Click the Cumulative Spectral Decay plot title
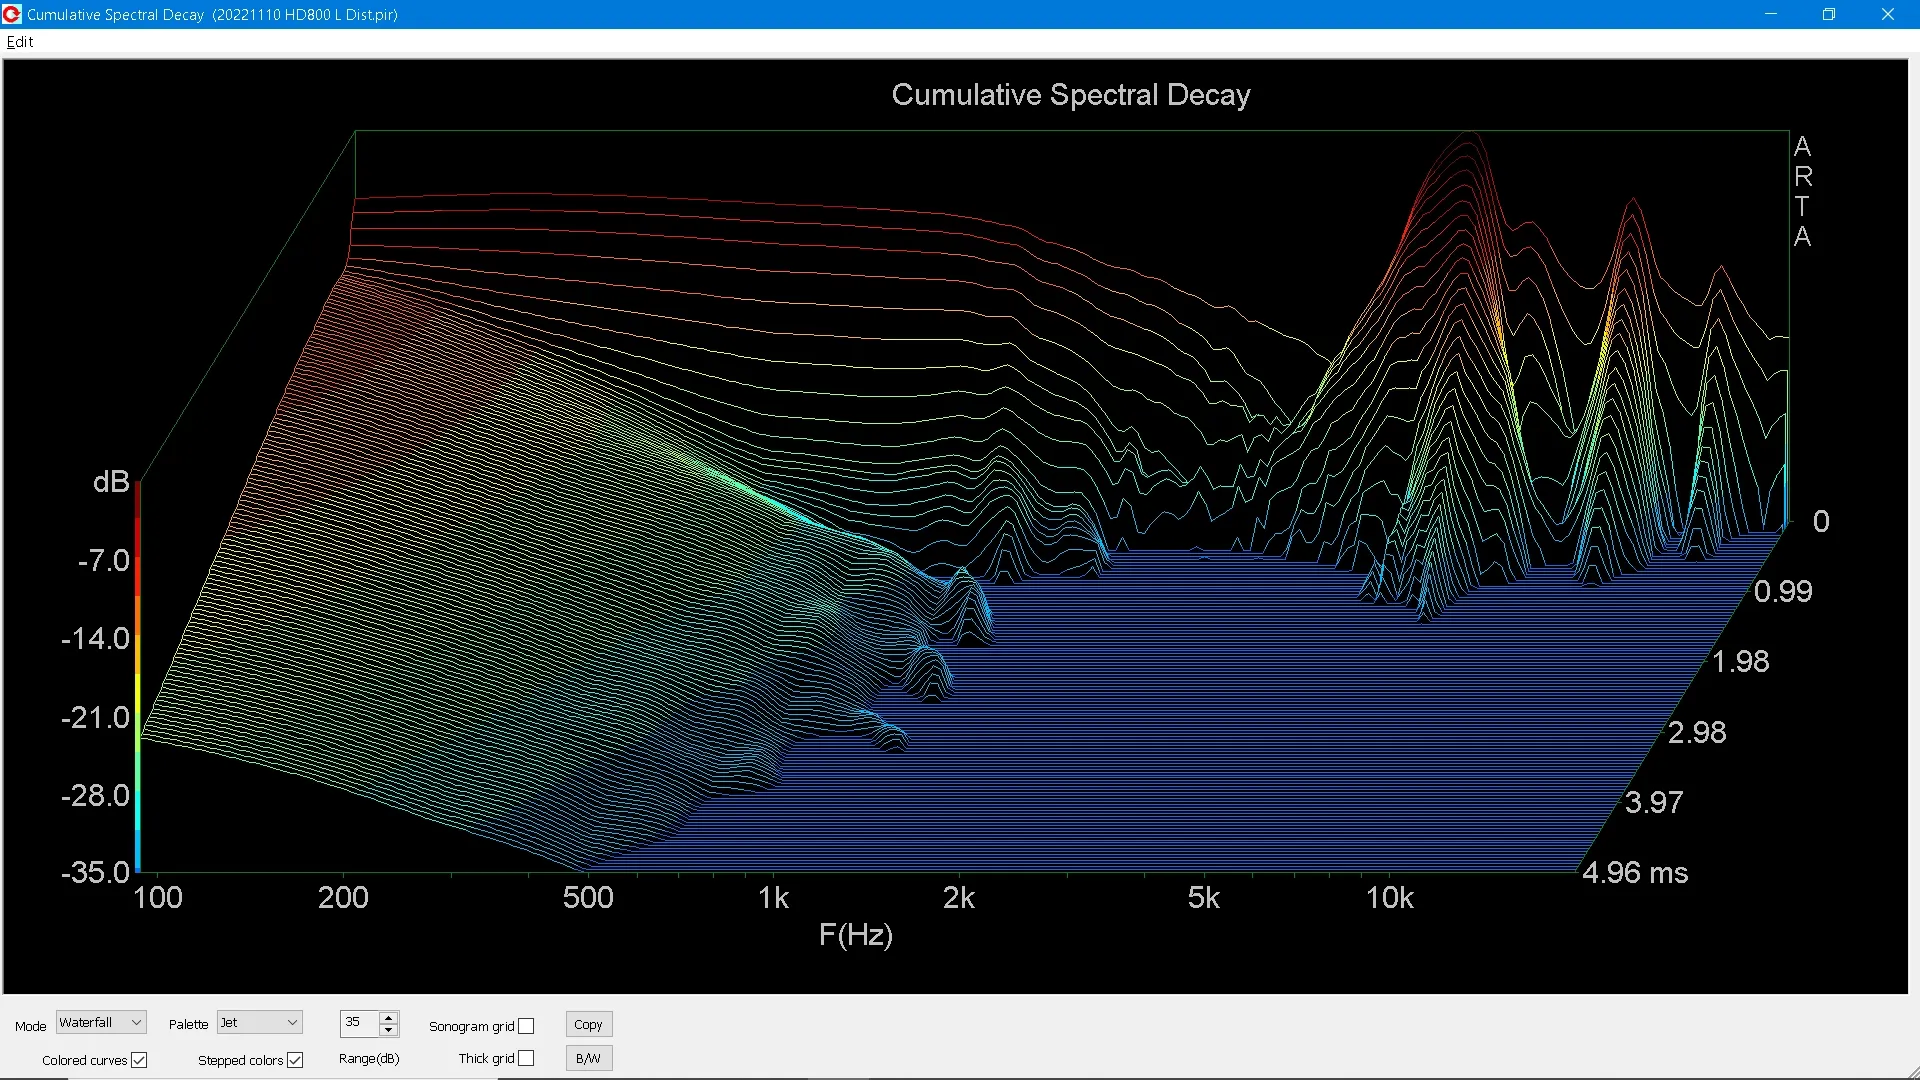 coord(1070,95)
